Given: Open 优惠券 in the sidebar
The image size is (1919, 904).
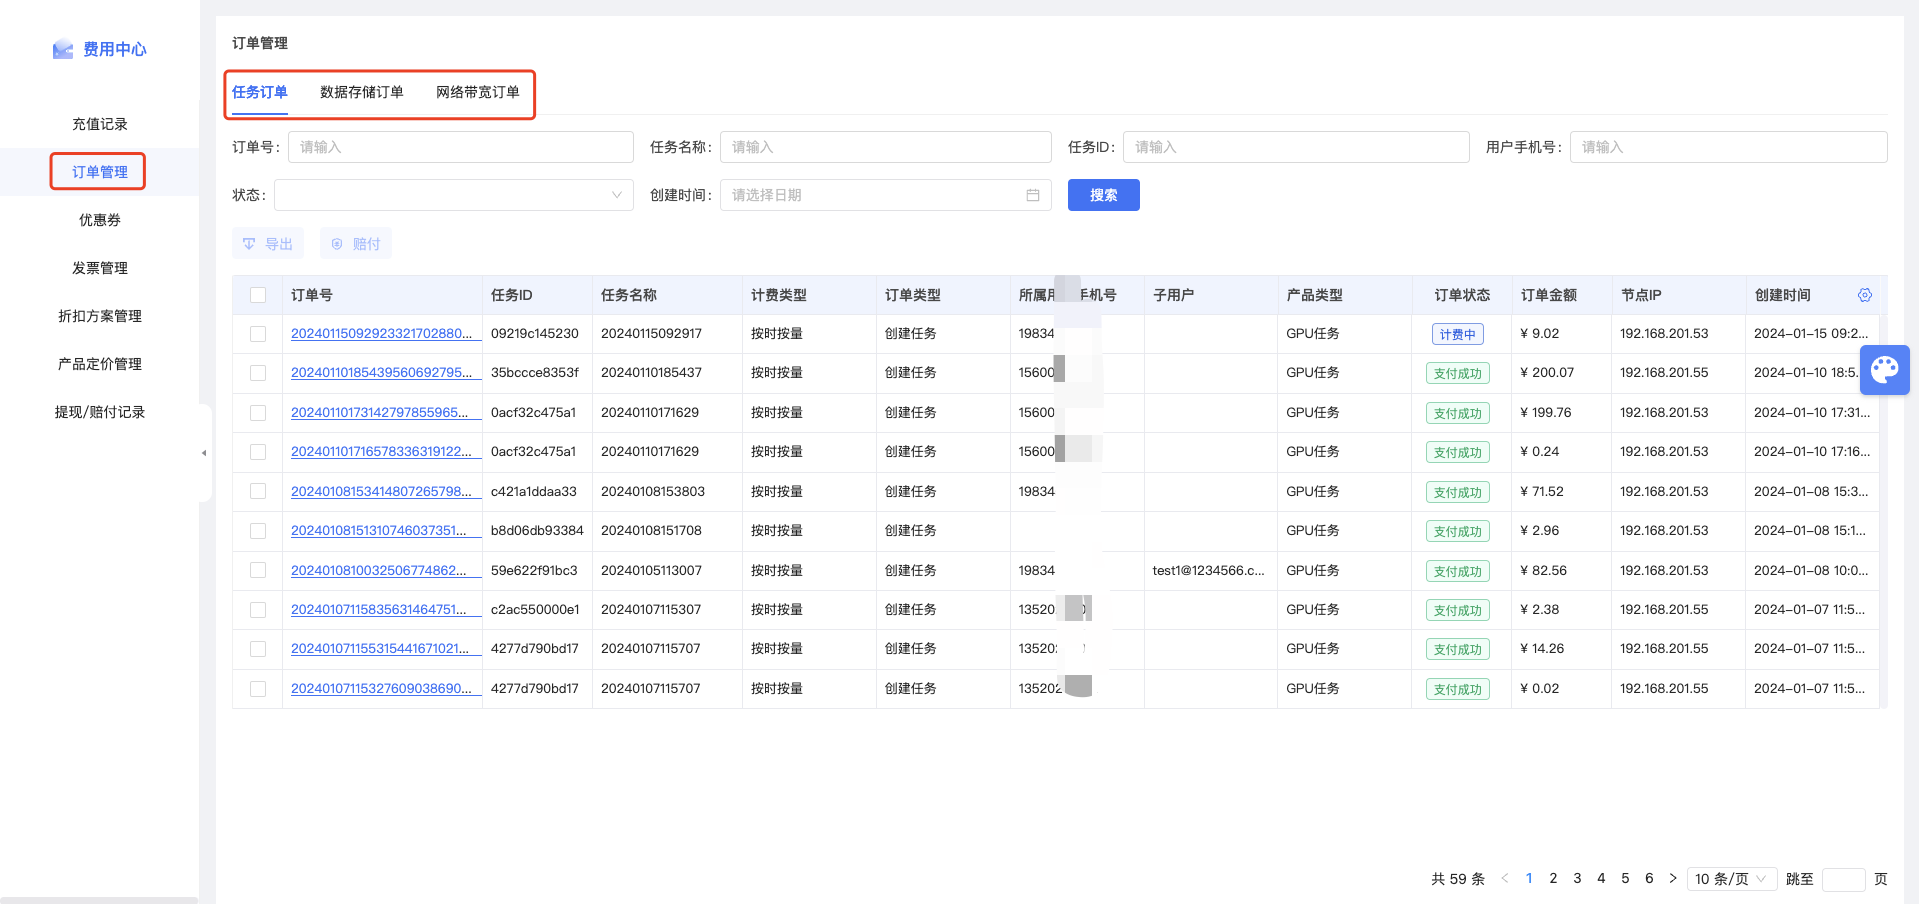Looking at the screenshot, I should point(100,220).
